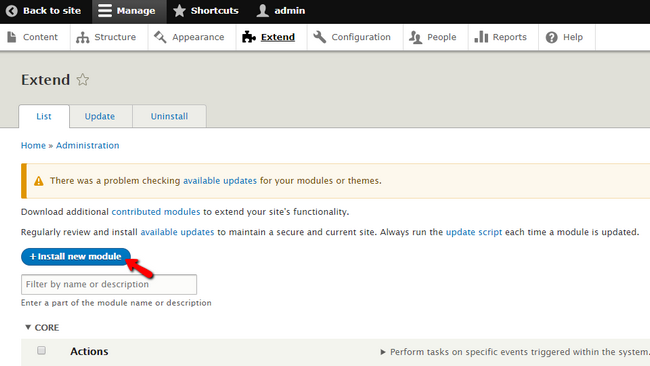Click the People users icon
This screenshot has height=366, width=650.
click(415, 37)
